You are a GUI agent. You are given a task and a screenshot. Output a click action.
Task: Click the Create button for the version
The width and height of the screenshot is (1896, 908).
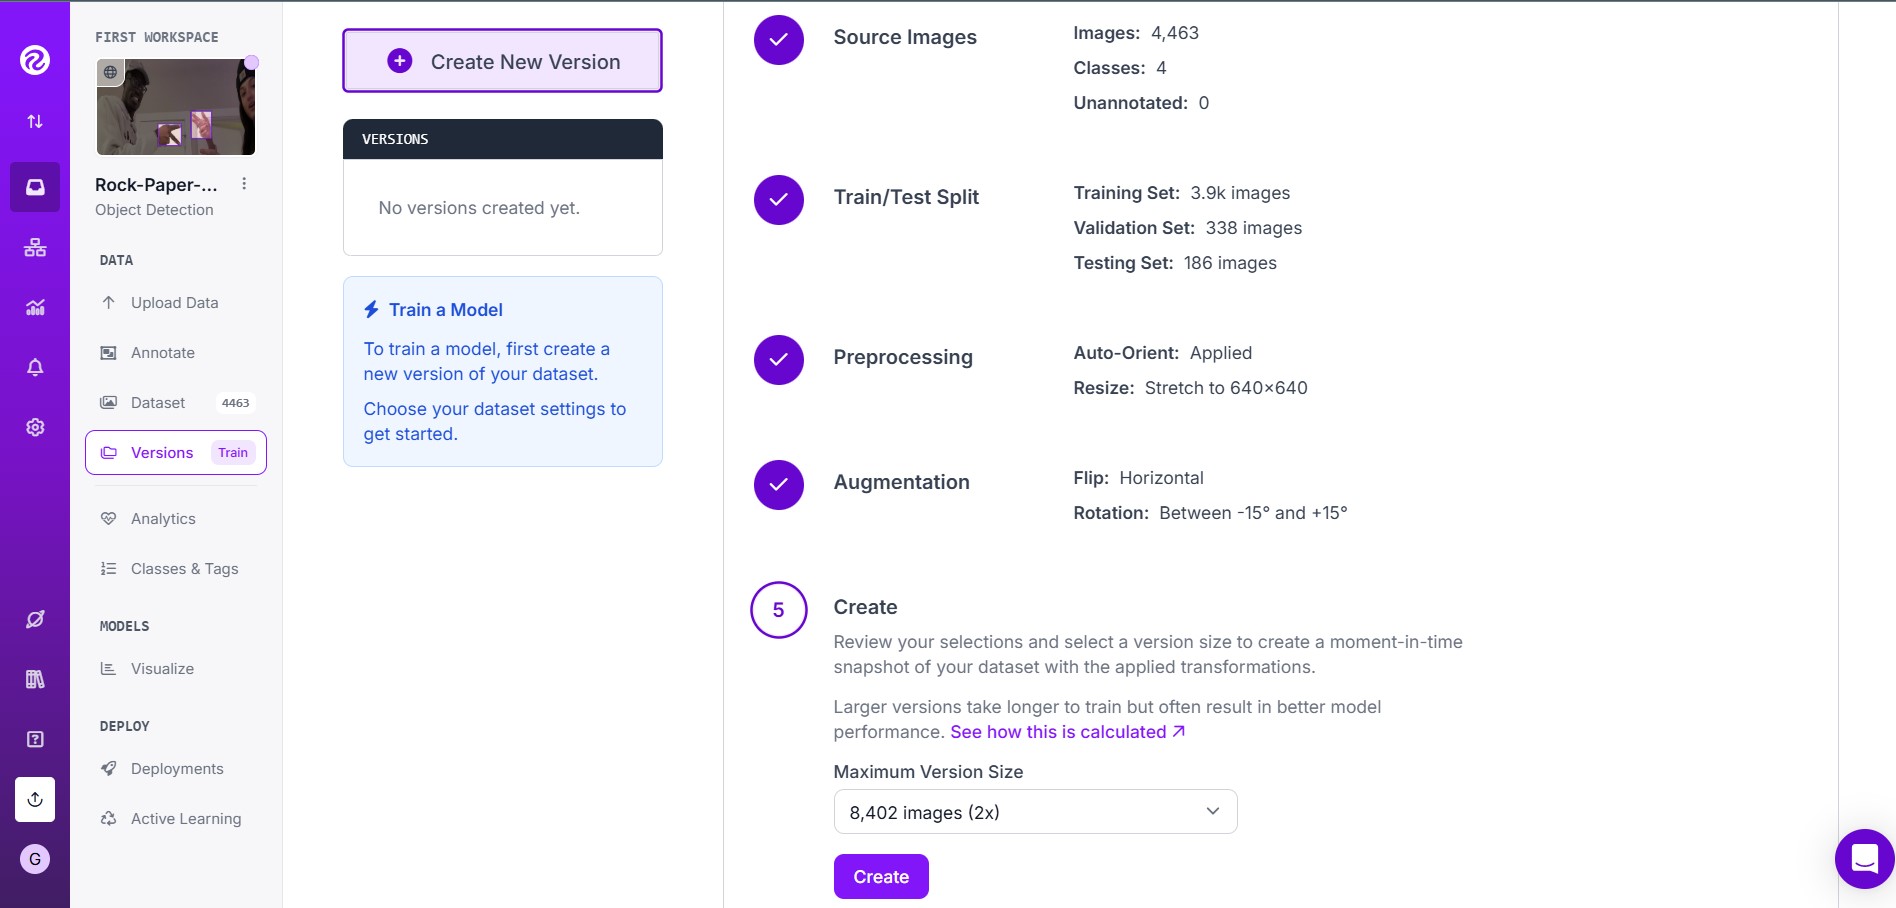point(881,876)
